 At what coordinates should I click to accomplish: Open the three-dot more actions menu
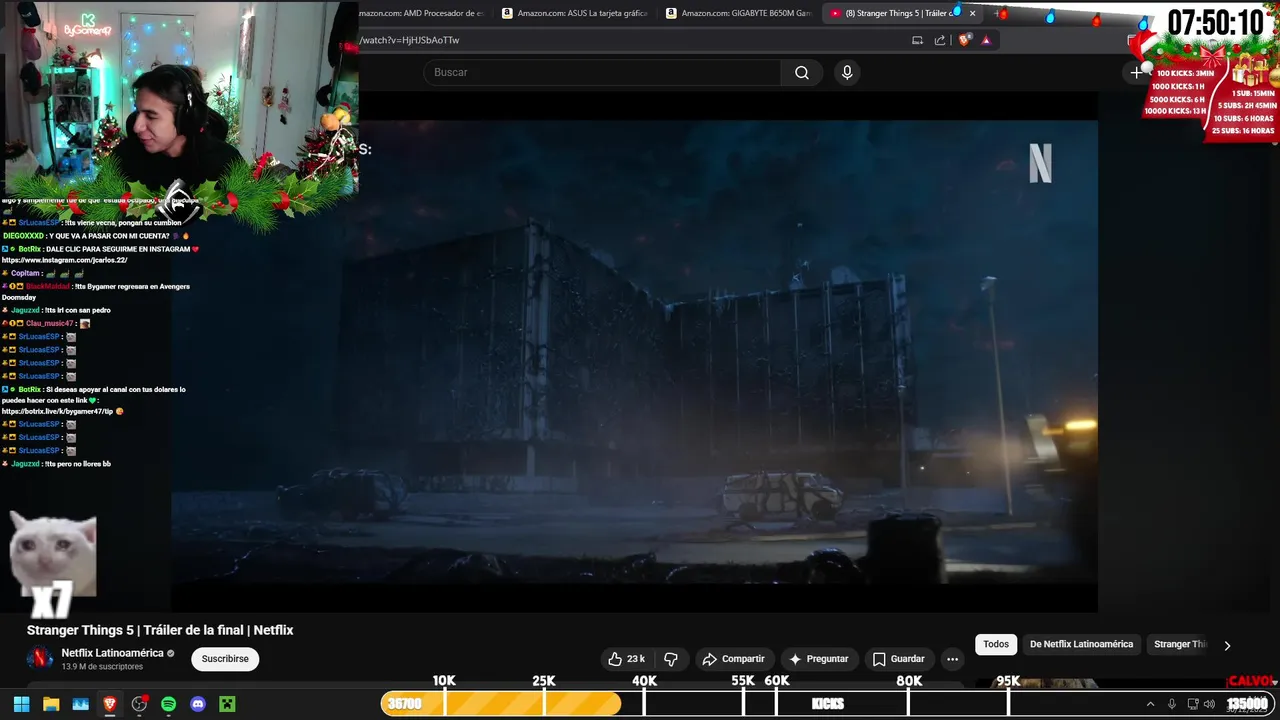pos(952,659)
